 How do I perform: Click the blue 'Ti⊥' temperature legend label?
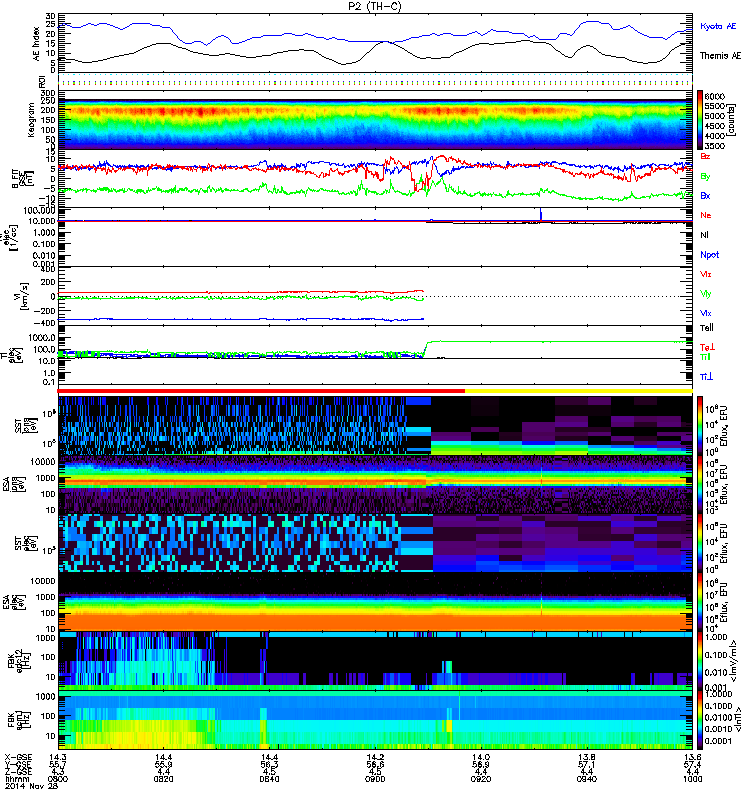pyautogui.click(x=706, y=377)
